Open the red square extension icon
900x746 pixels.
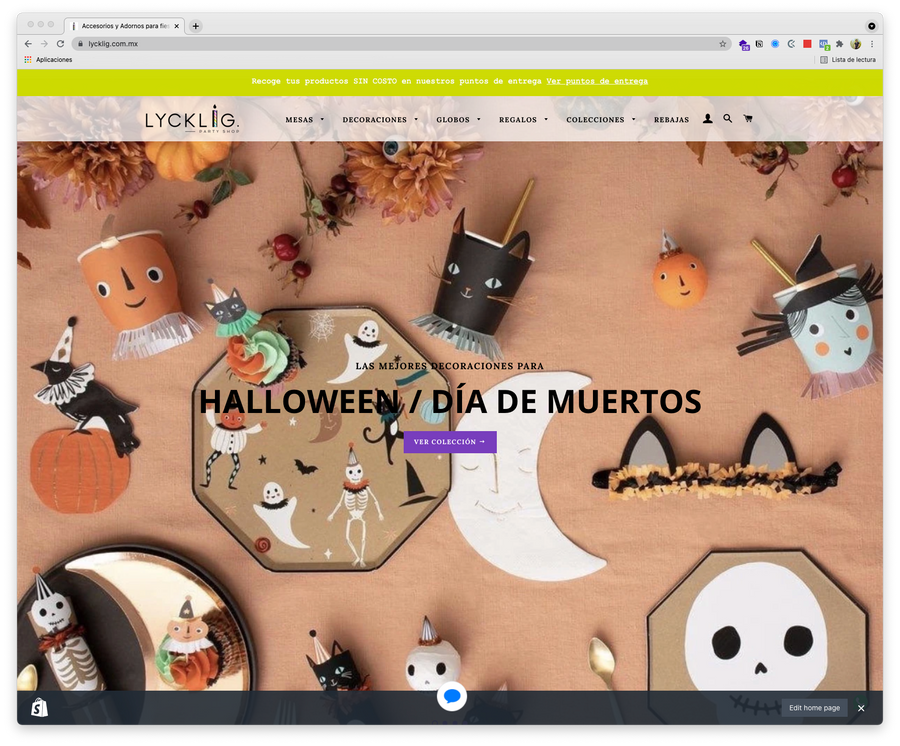click(807, 44)
